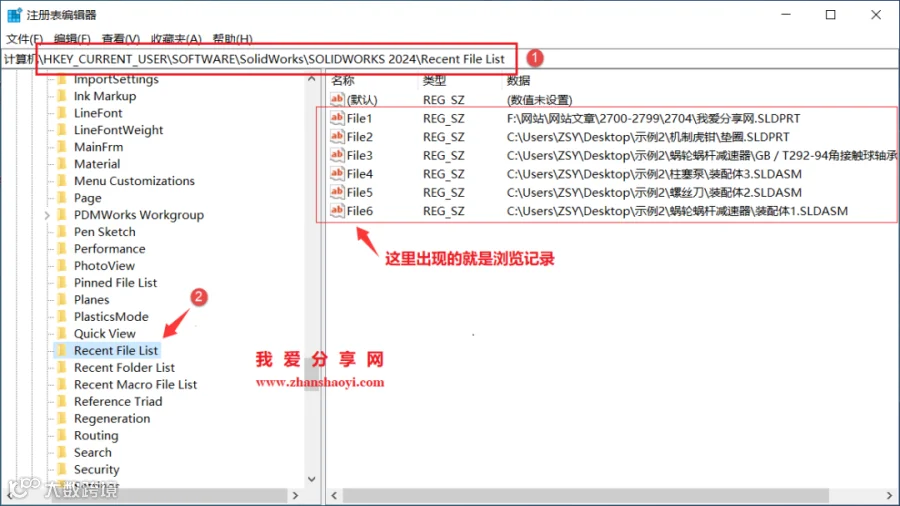Select the Planes folder icon
900x506 pixels.
(x=61, y=299)
